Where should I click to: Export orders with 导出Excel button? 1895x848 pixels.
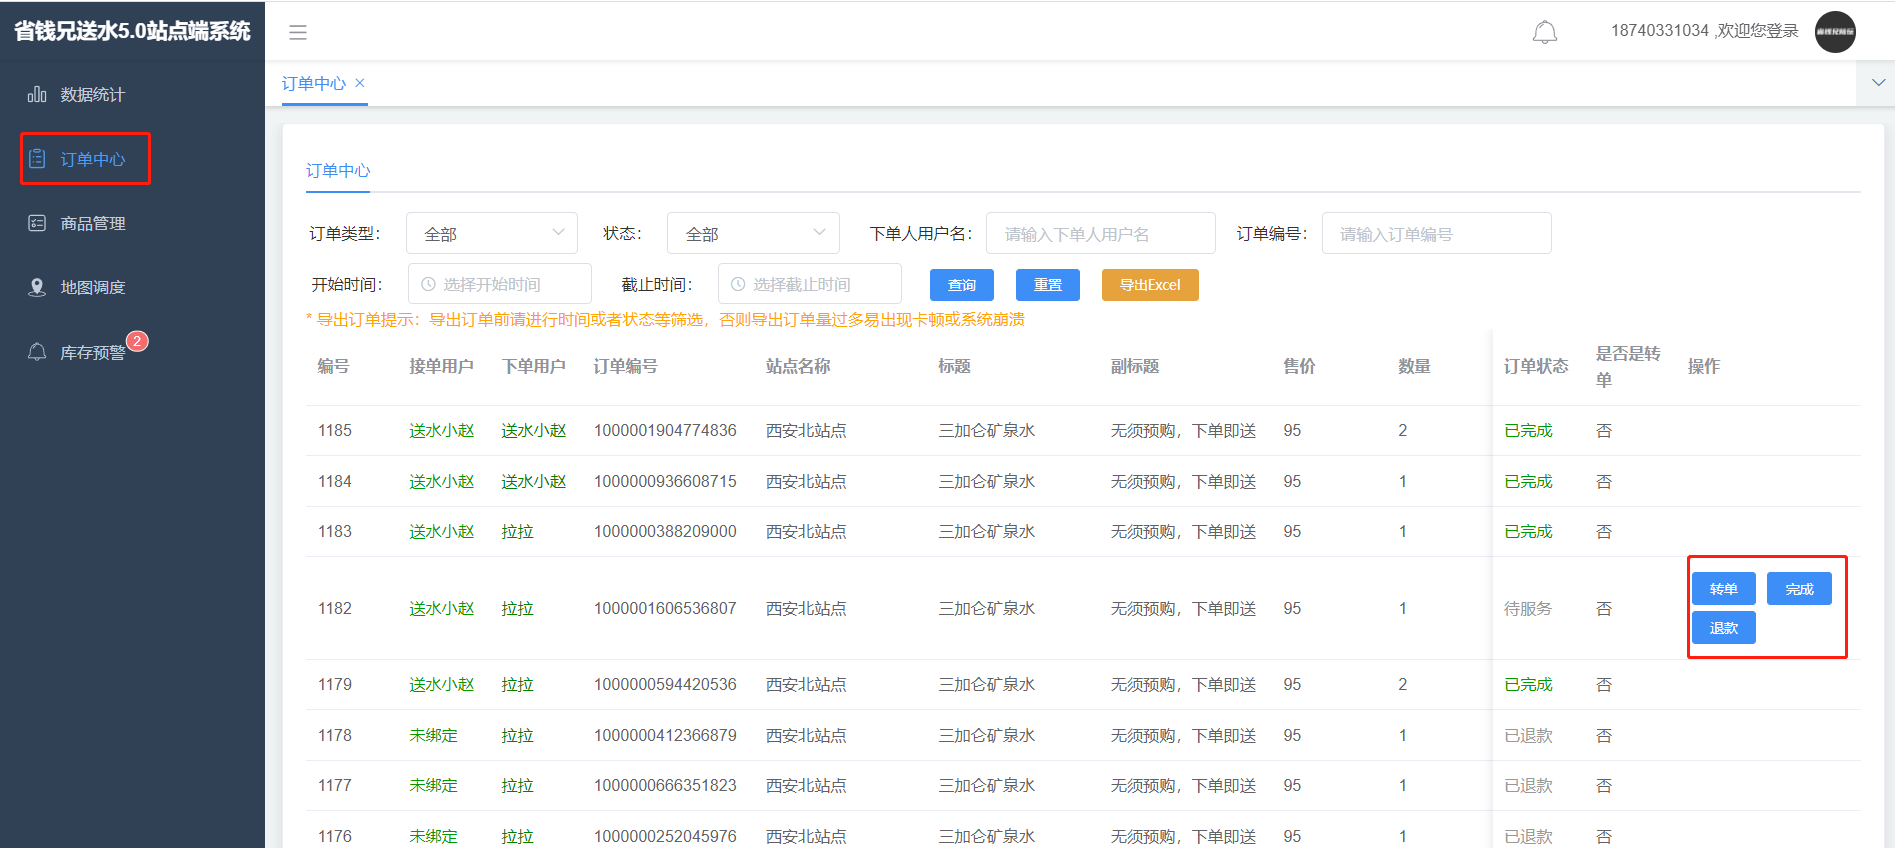(x=1149, y=285)
